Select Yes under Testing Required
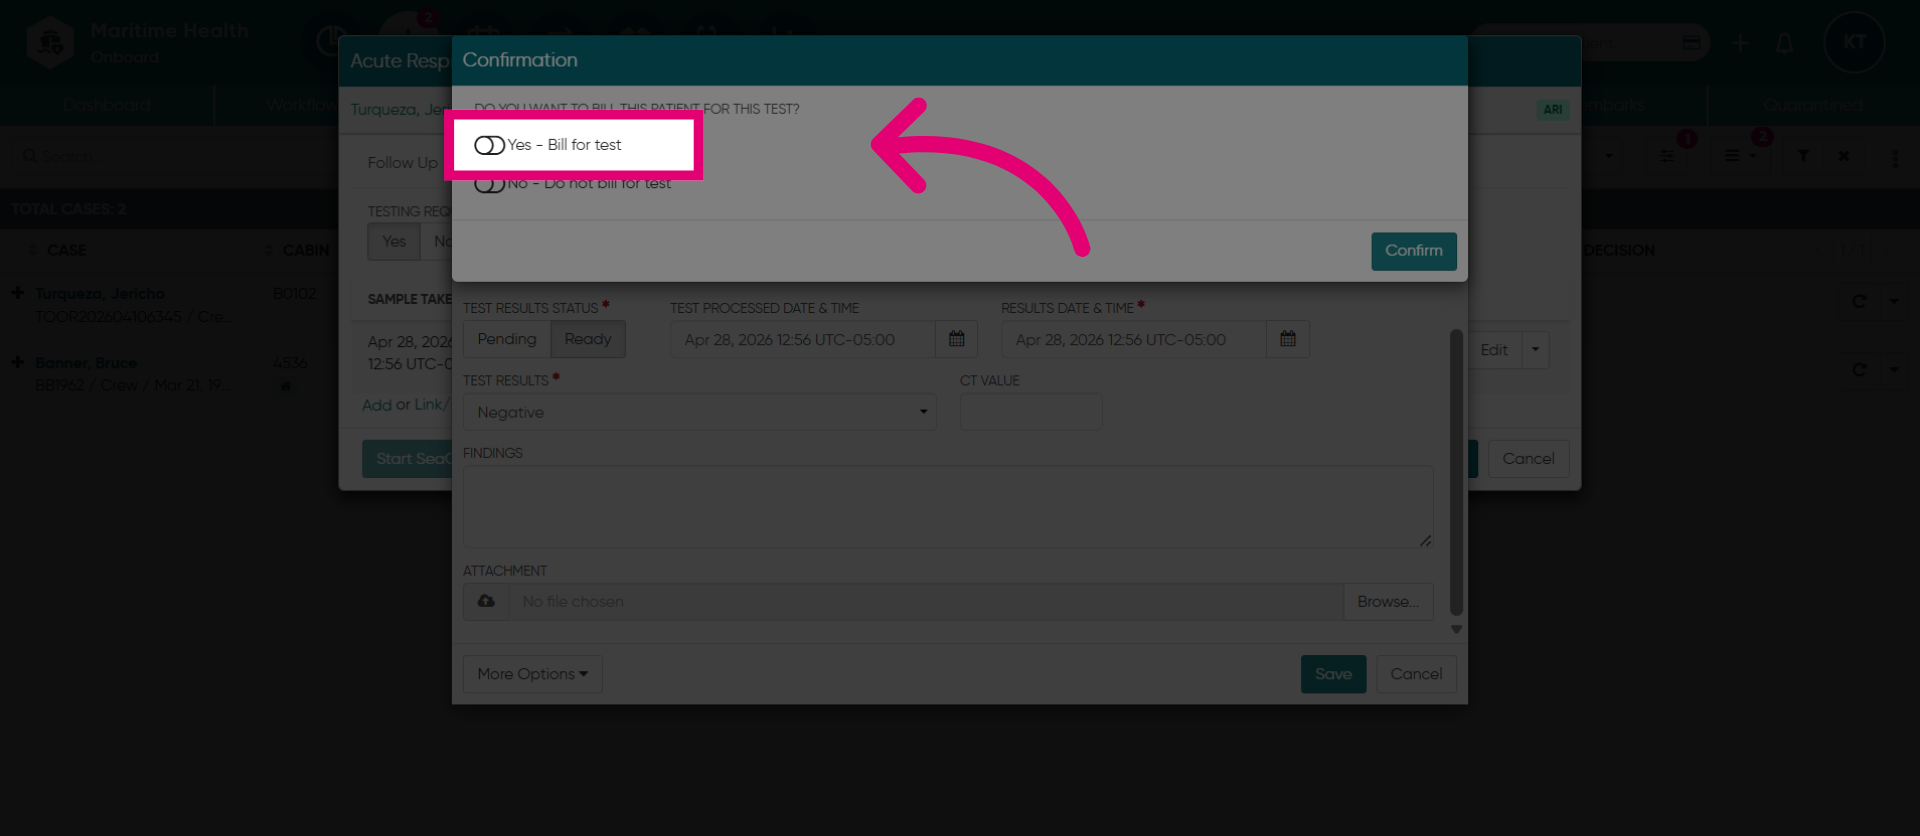 click(394, 242)
